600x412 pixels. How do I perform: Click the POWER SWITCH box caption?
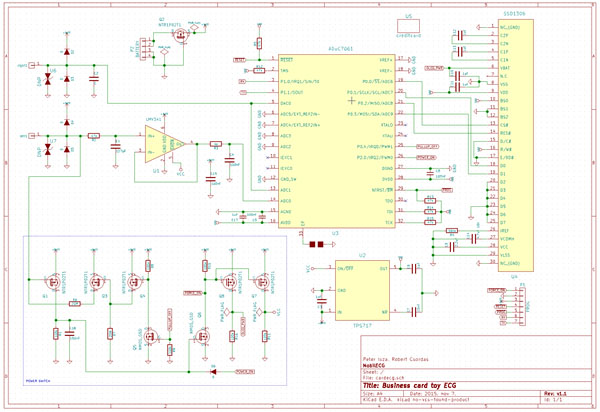pos(38,381)
